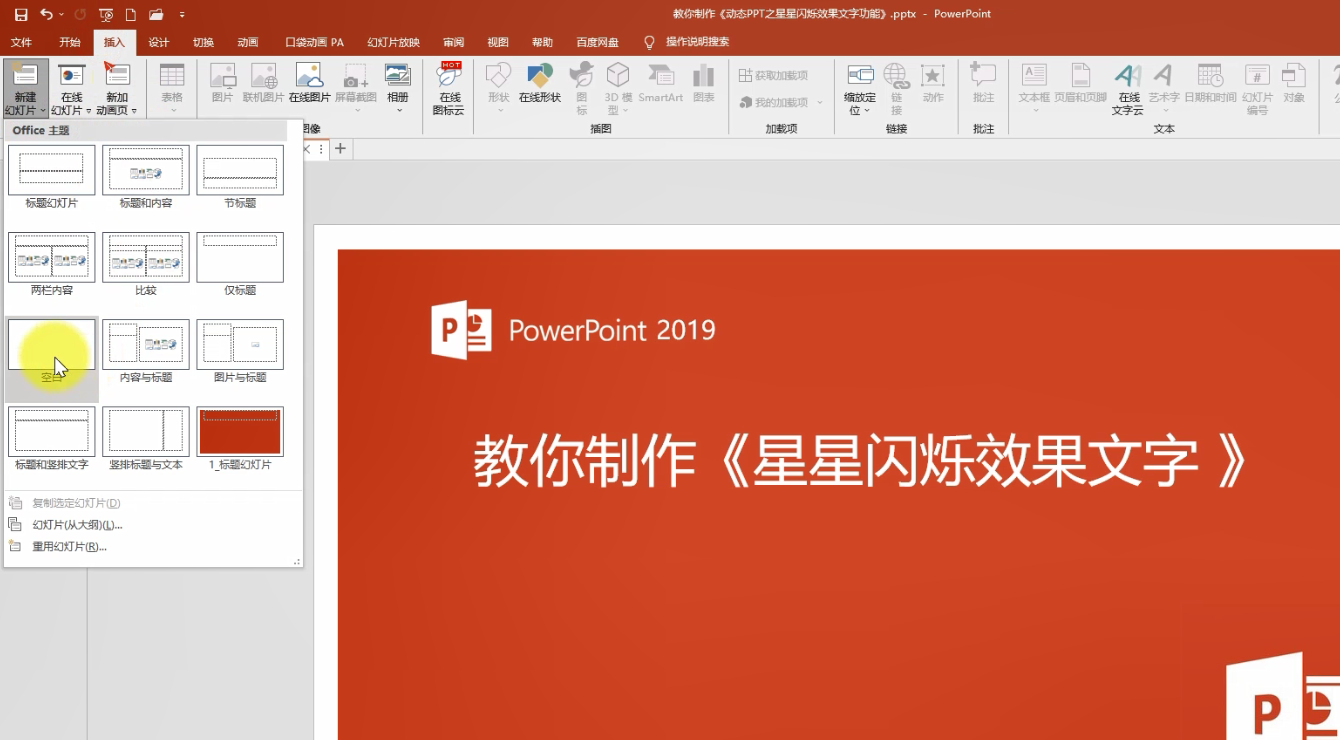
Task: Click 获取加载项 button
Action: 773,75
